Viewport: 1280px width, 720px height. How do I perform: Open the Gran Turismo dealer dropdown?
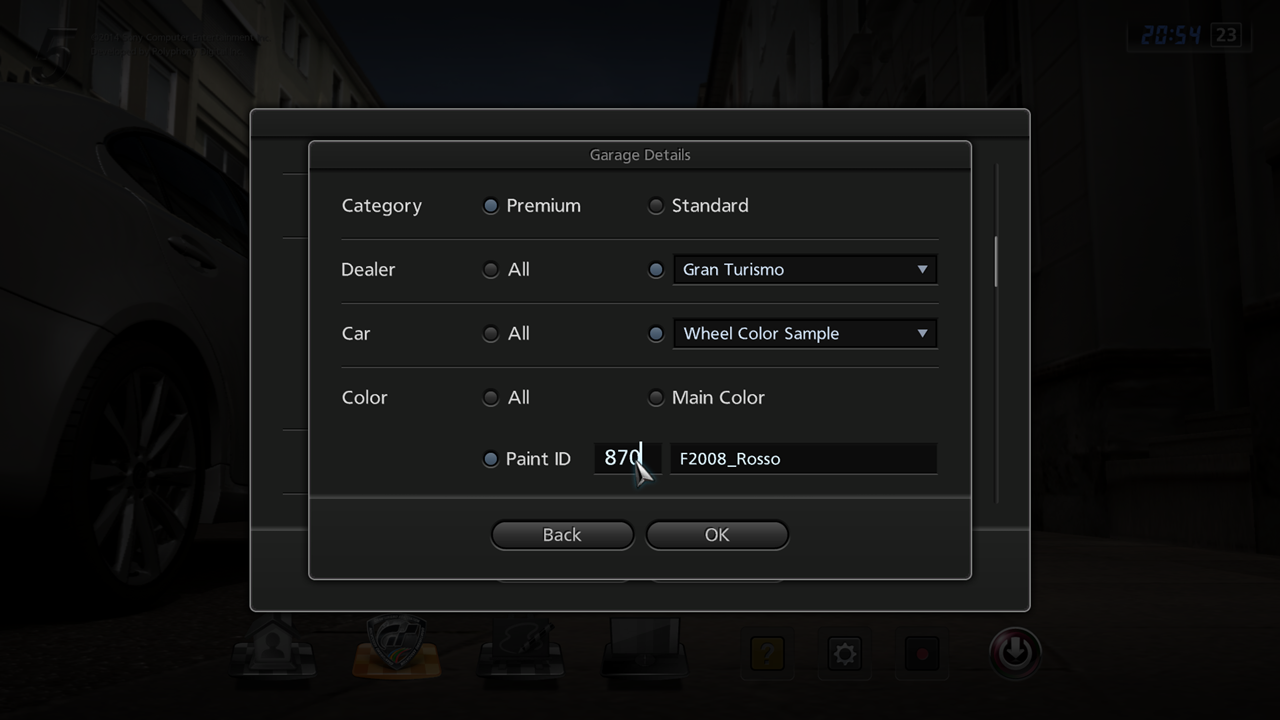point(805,269)
